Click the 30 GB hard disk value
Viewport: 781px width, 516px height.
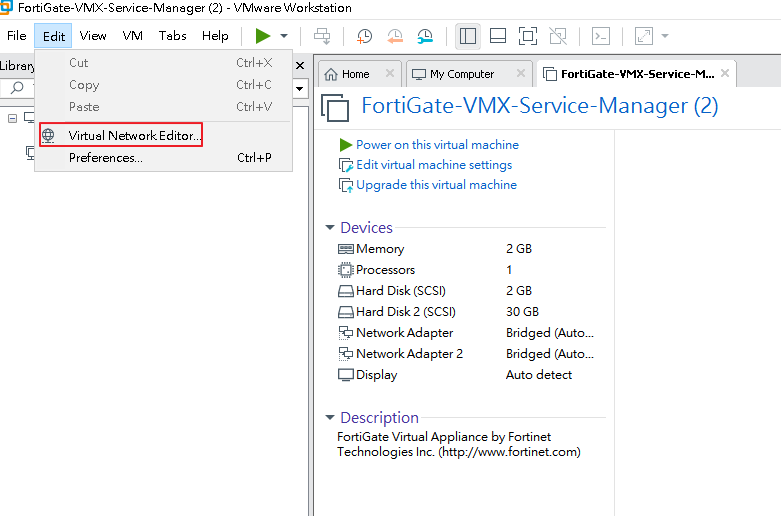point(522,312)
